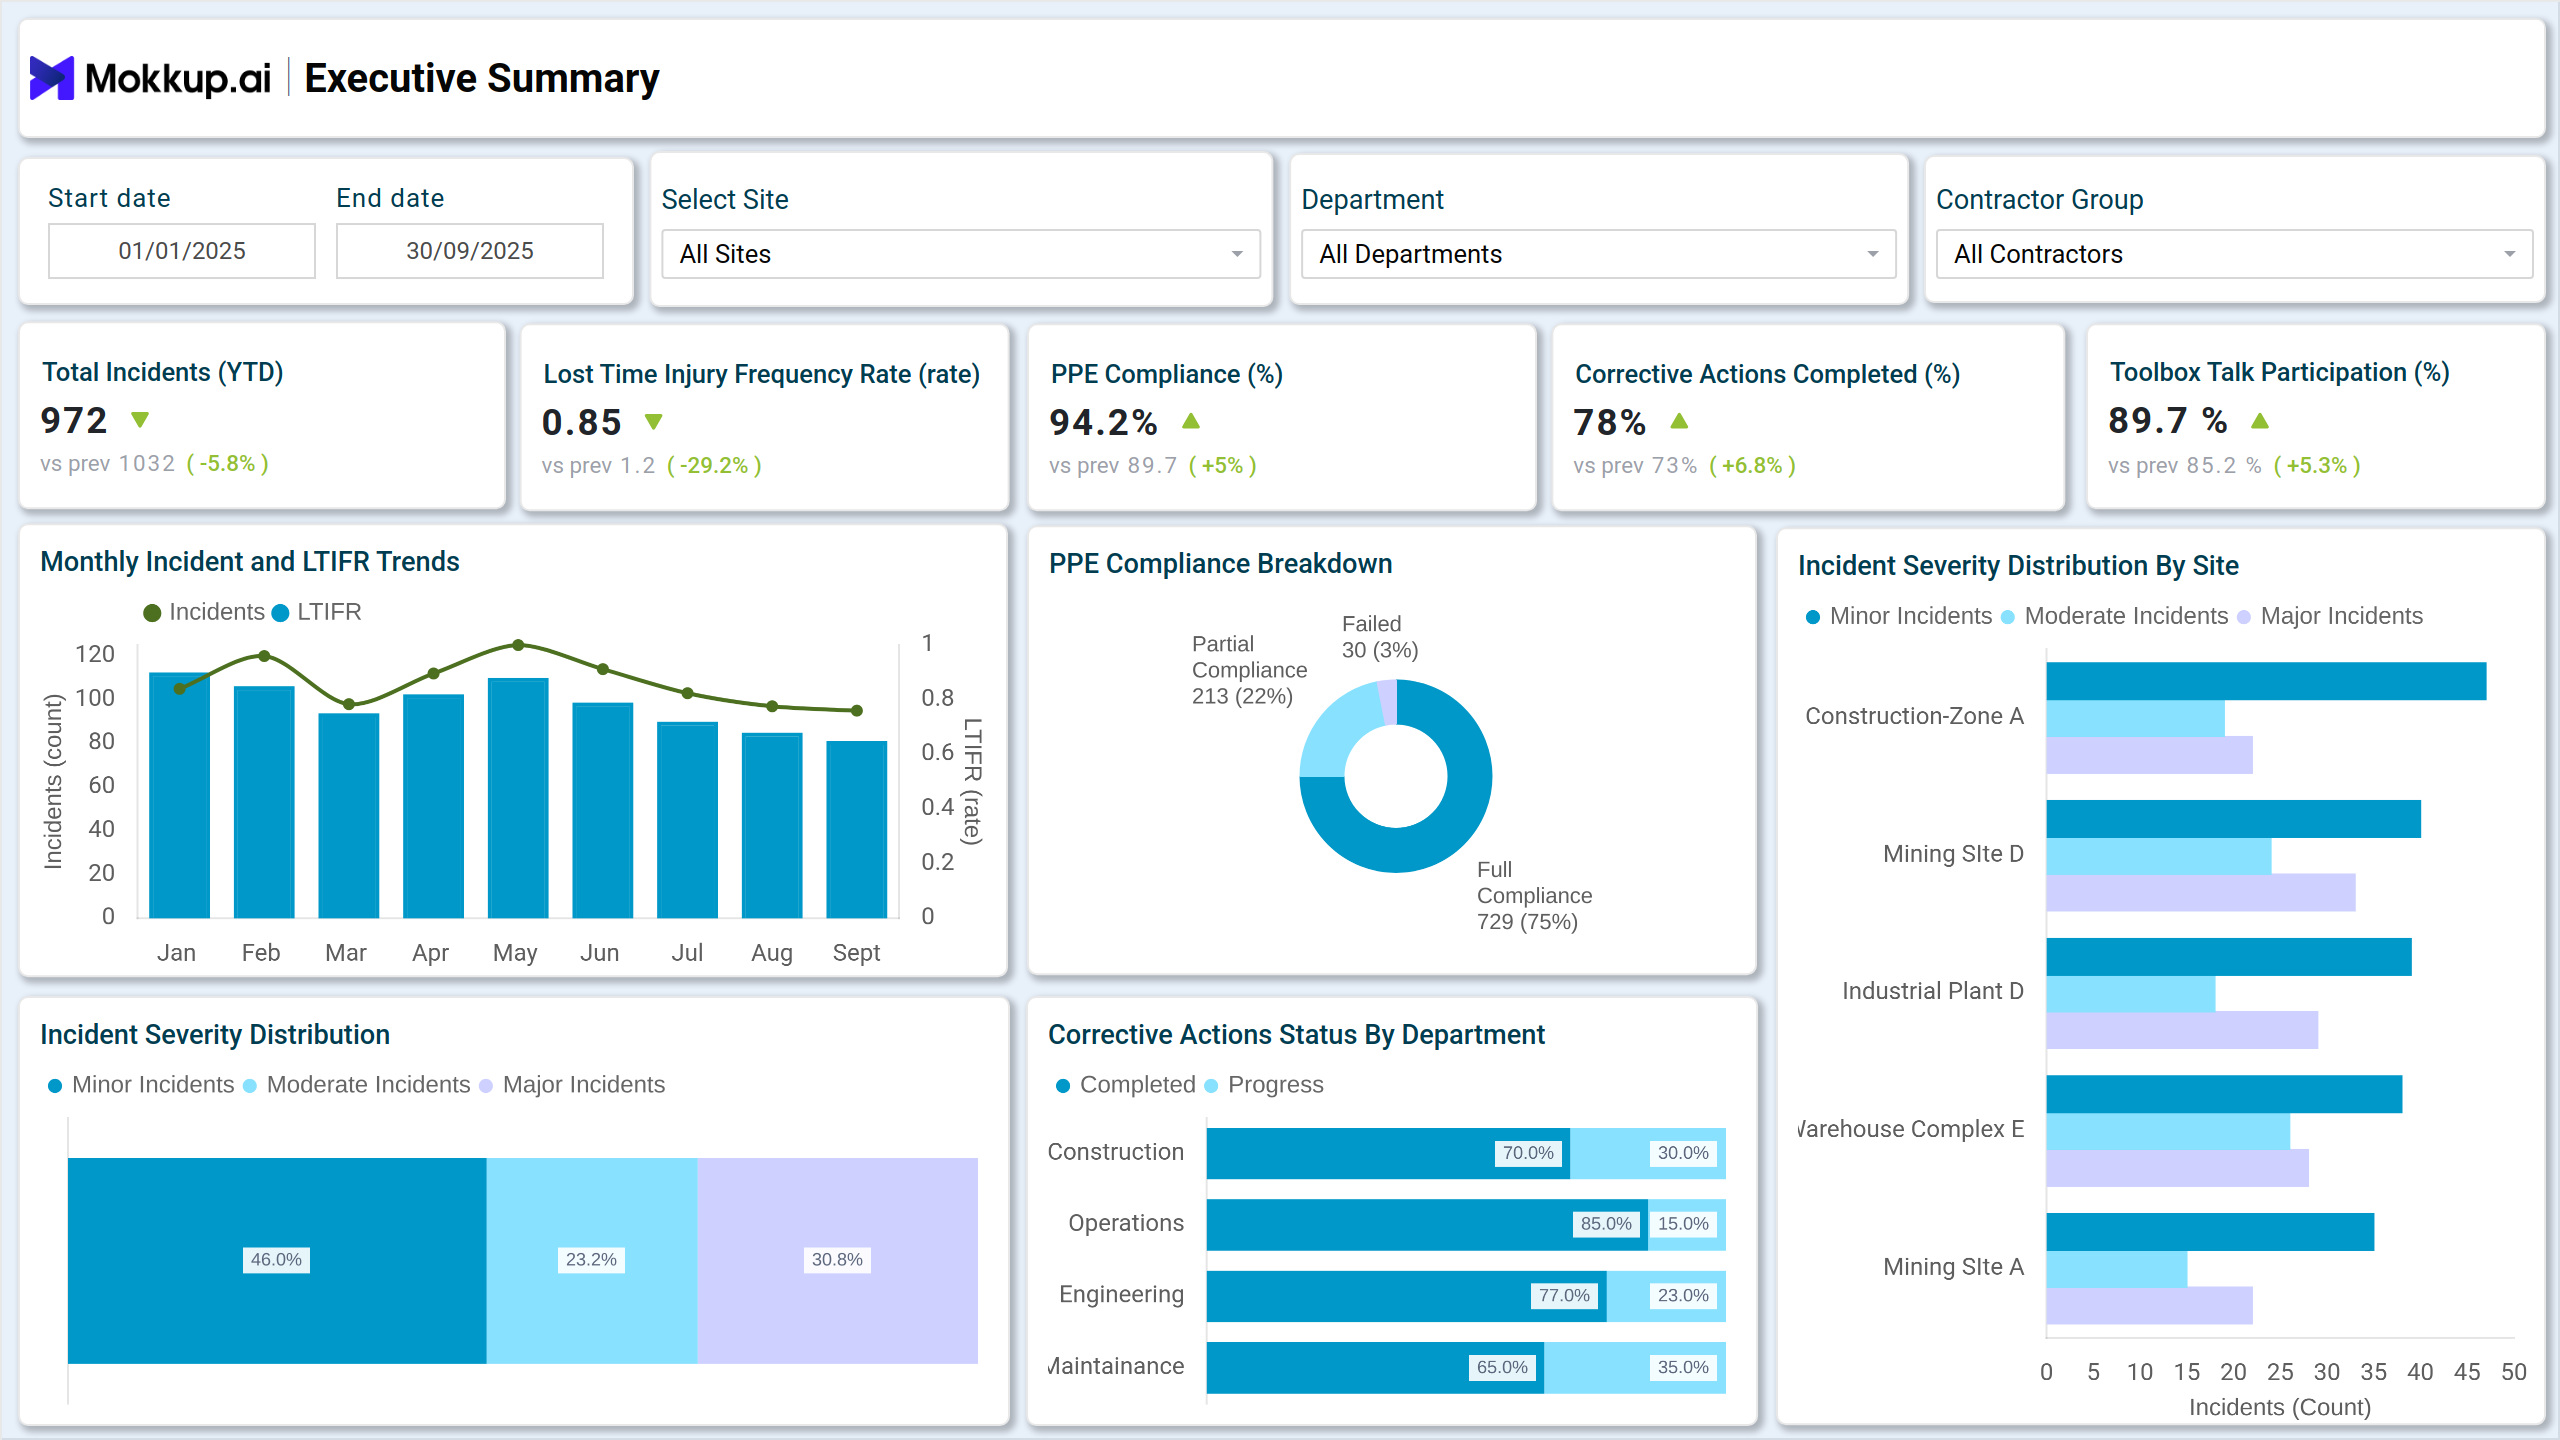Click the '(-5.8%)' change text

(x=228, y=464)
